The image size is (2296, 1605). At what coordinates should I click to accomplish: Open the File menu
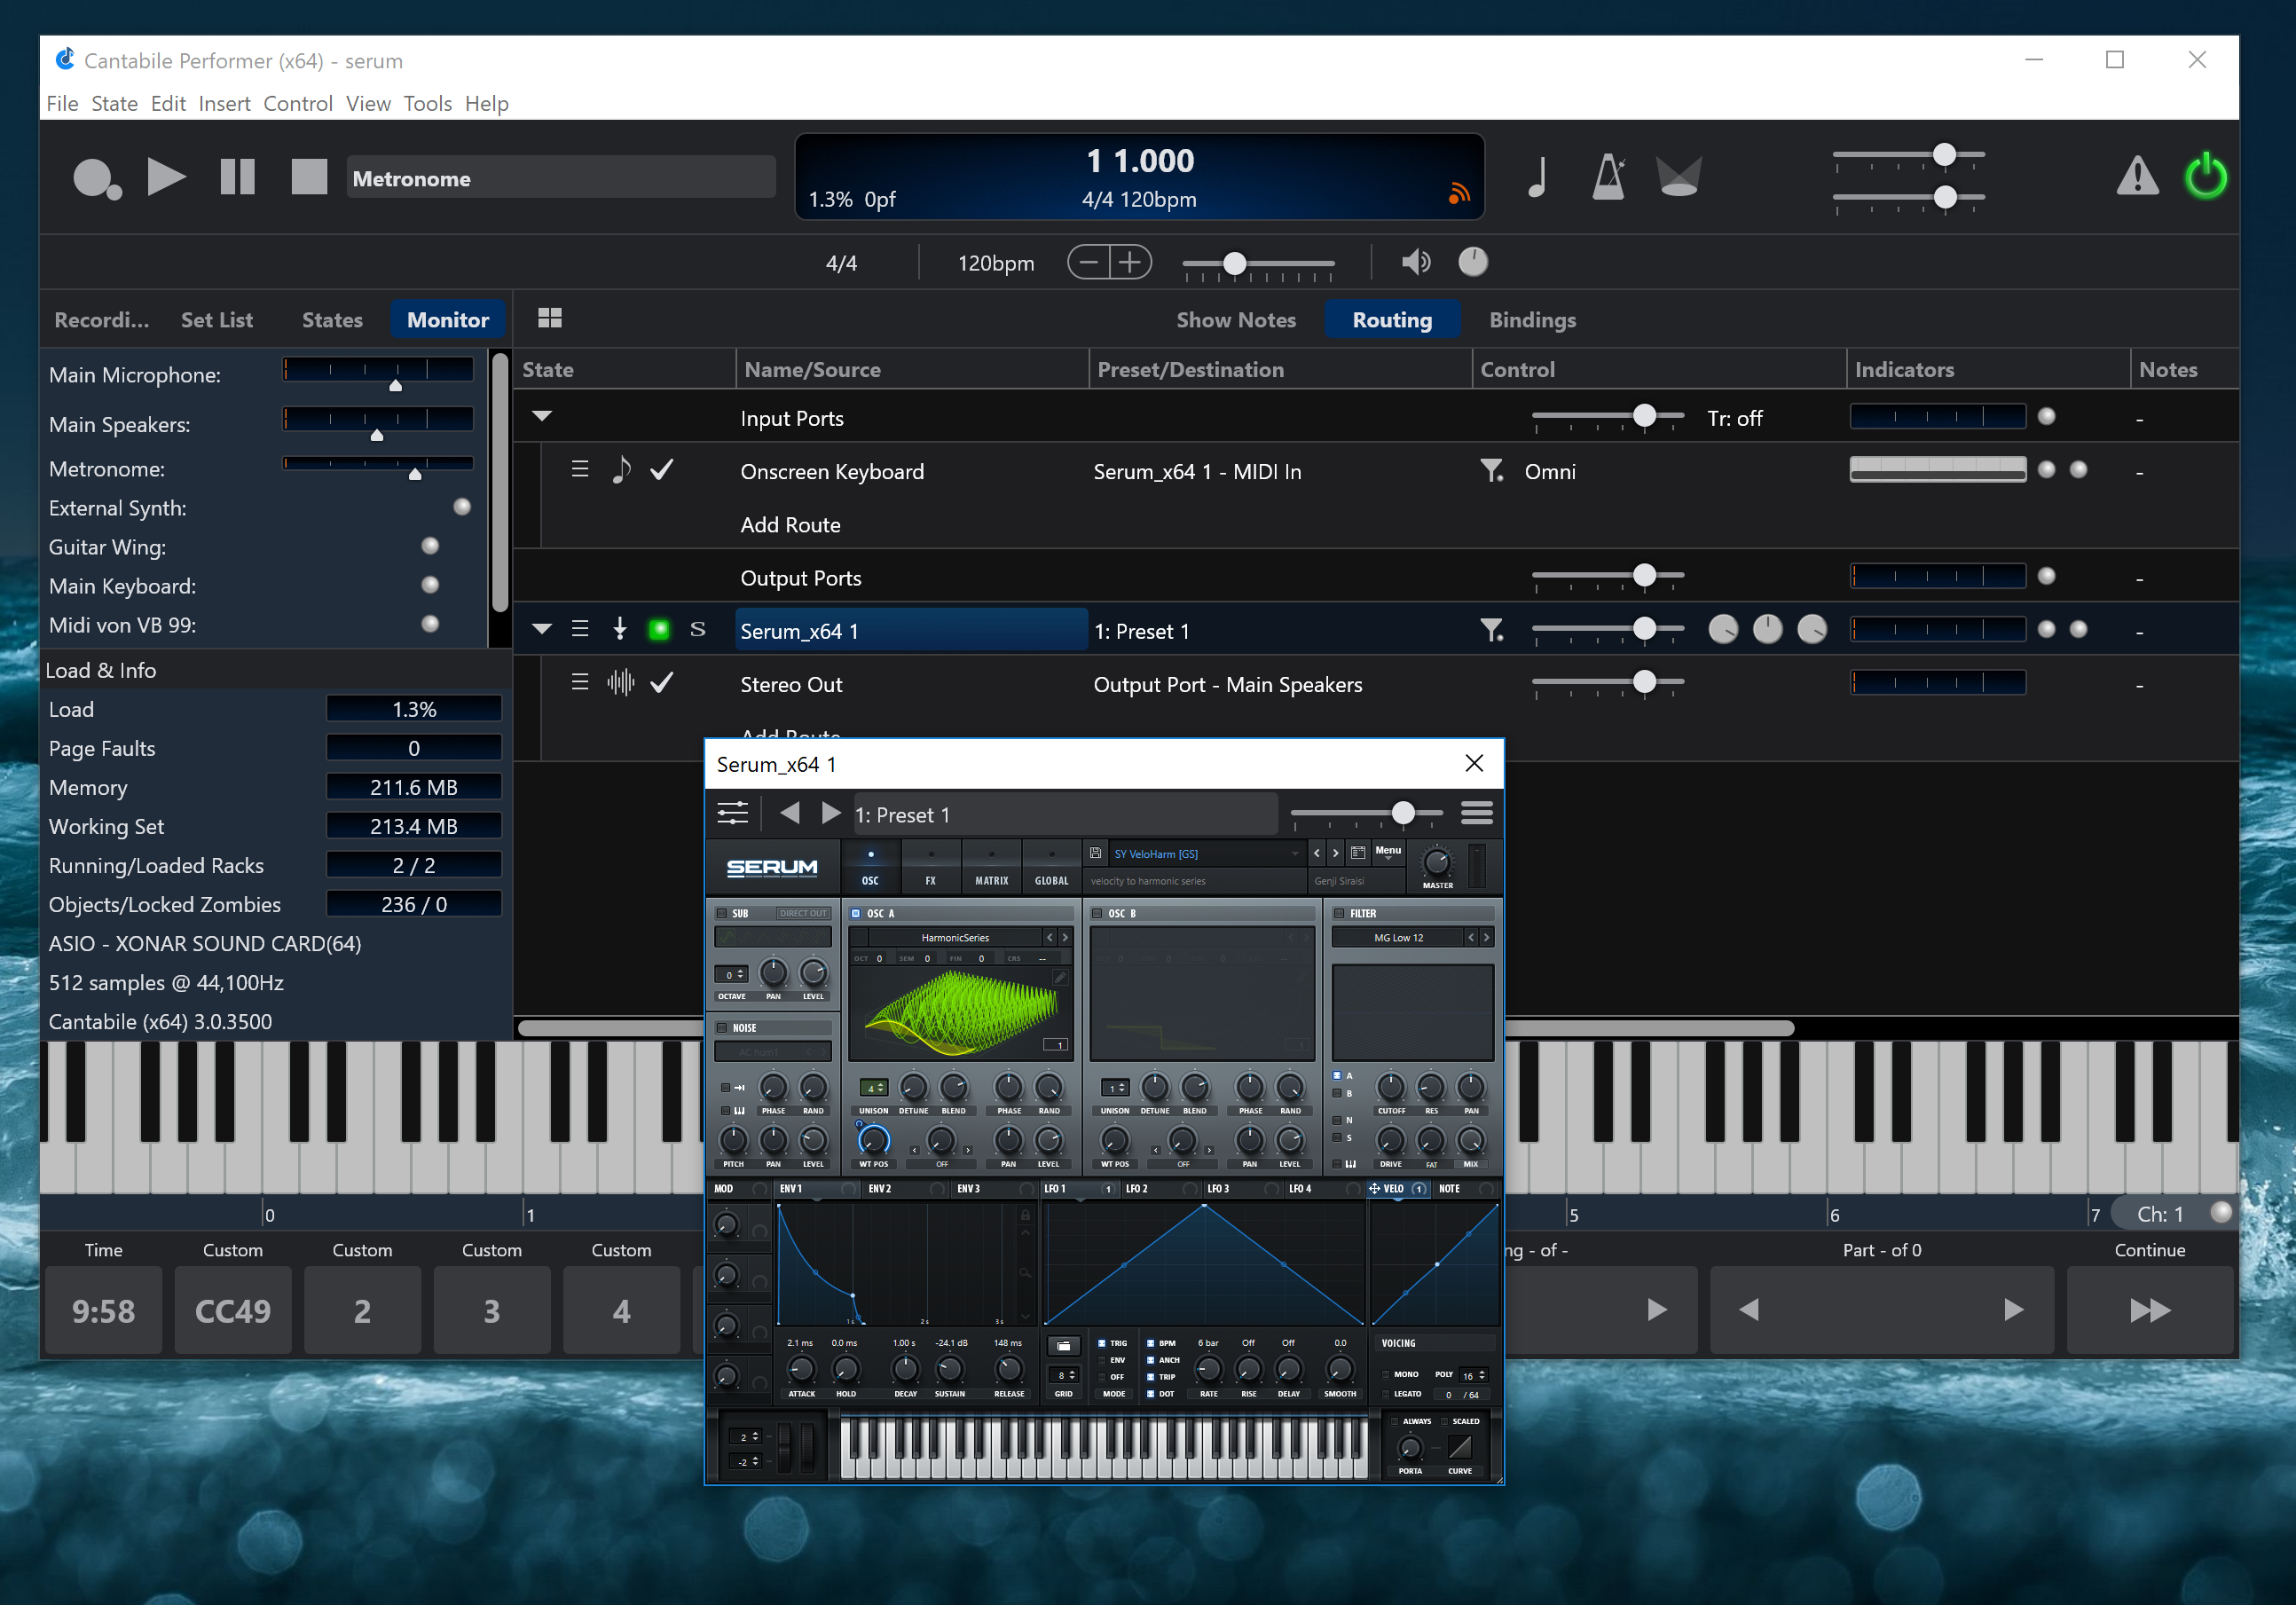coord(62,103)
